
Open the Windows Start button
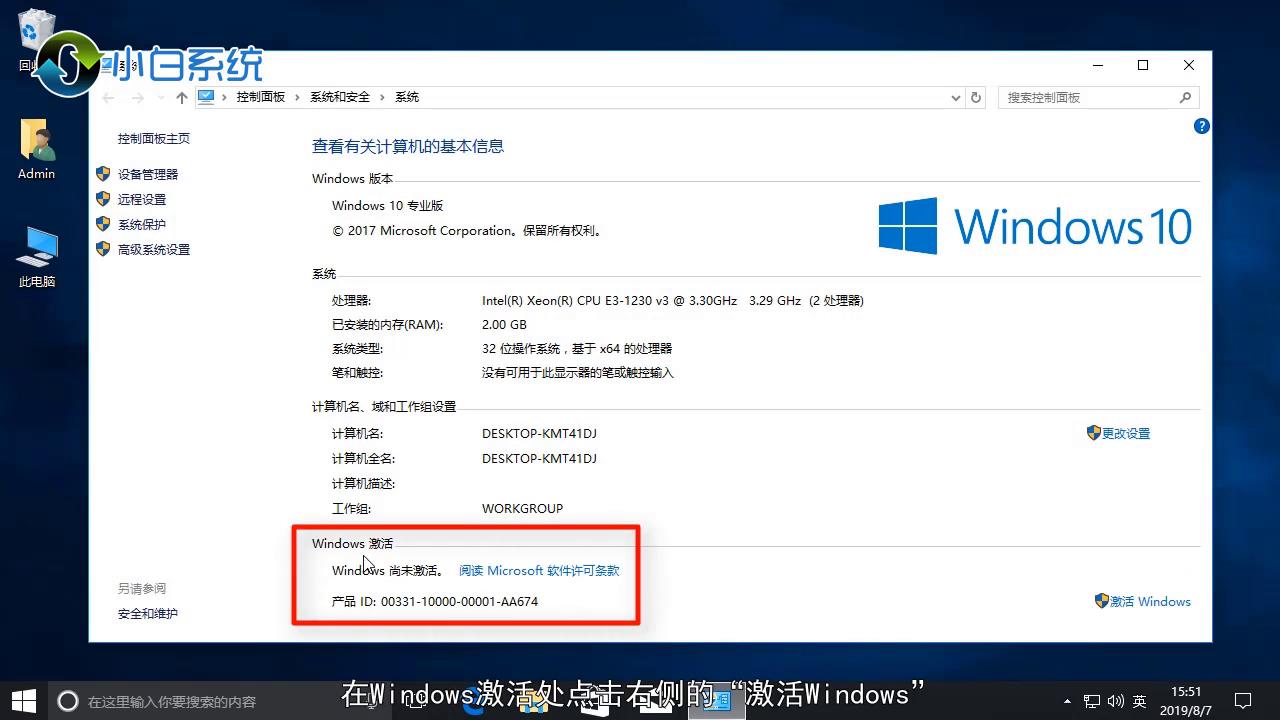pos(24,700)
